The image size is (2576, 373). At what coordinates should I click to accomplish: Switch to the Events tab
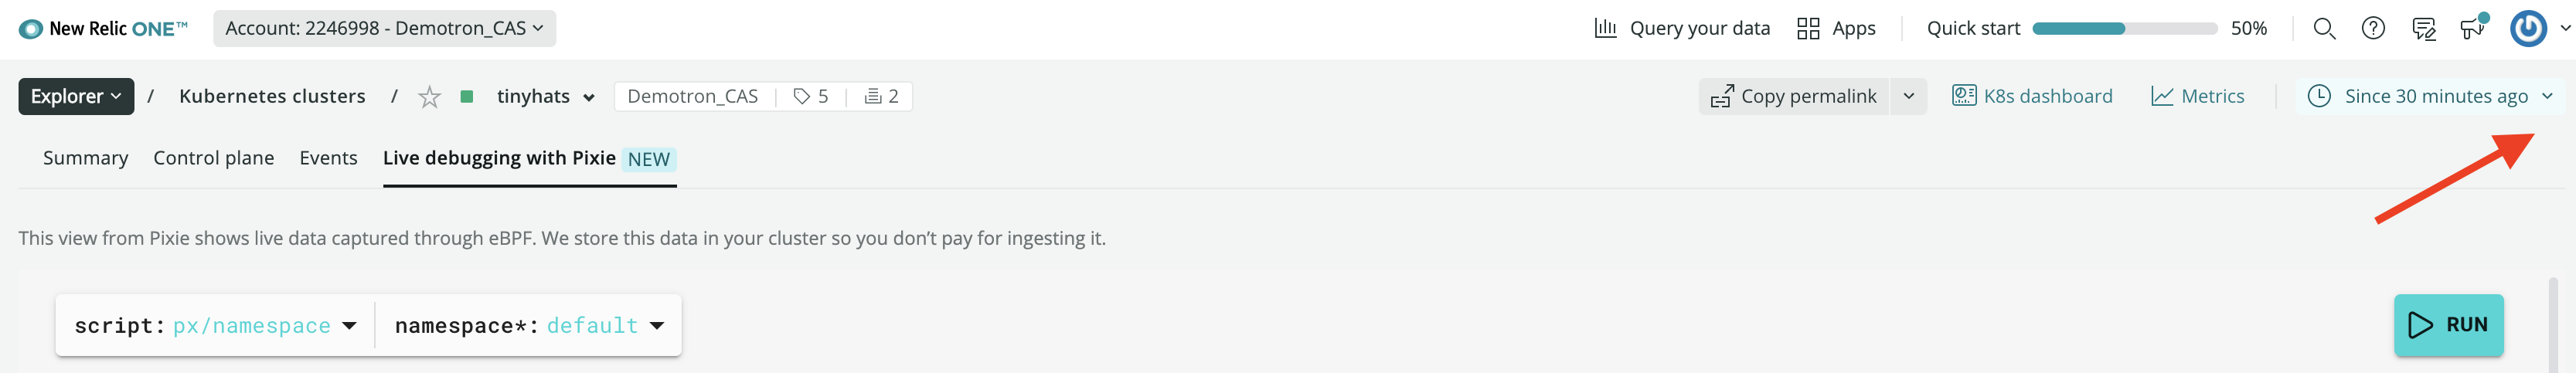click(x=328, y=158)
